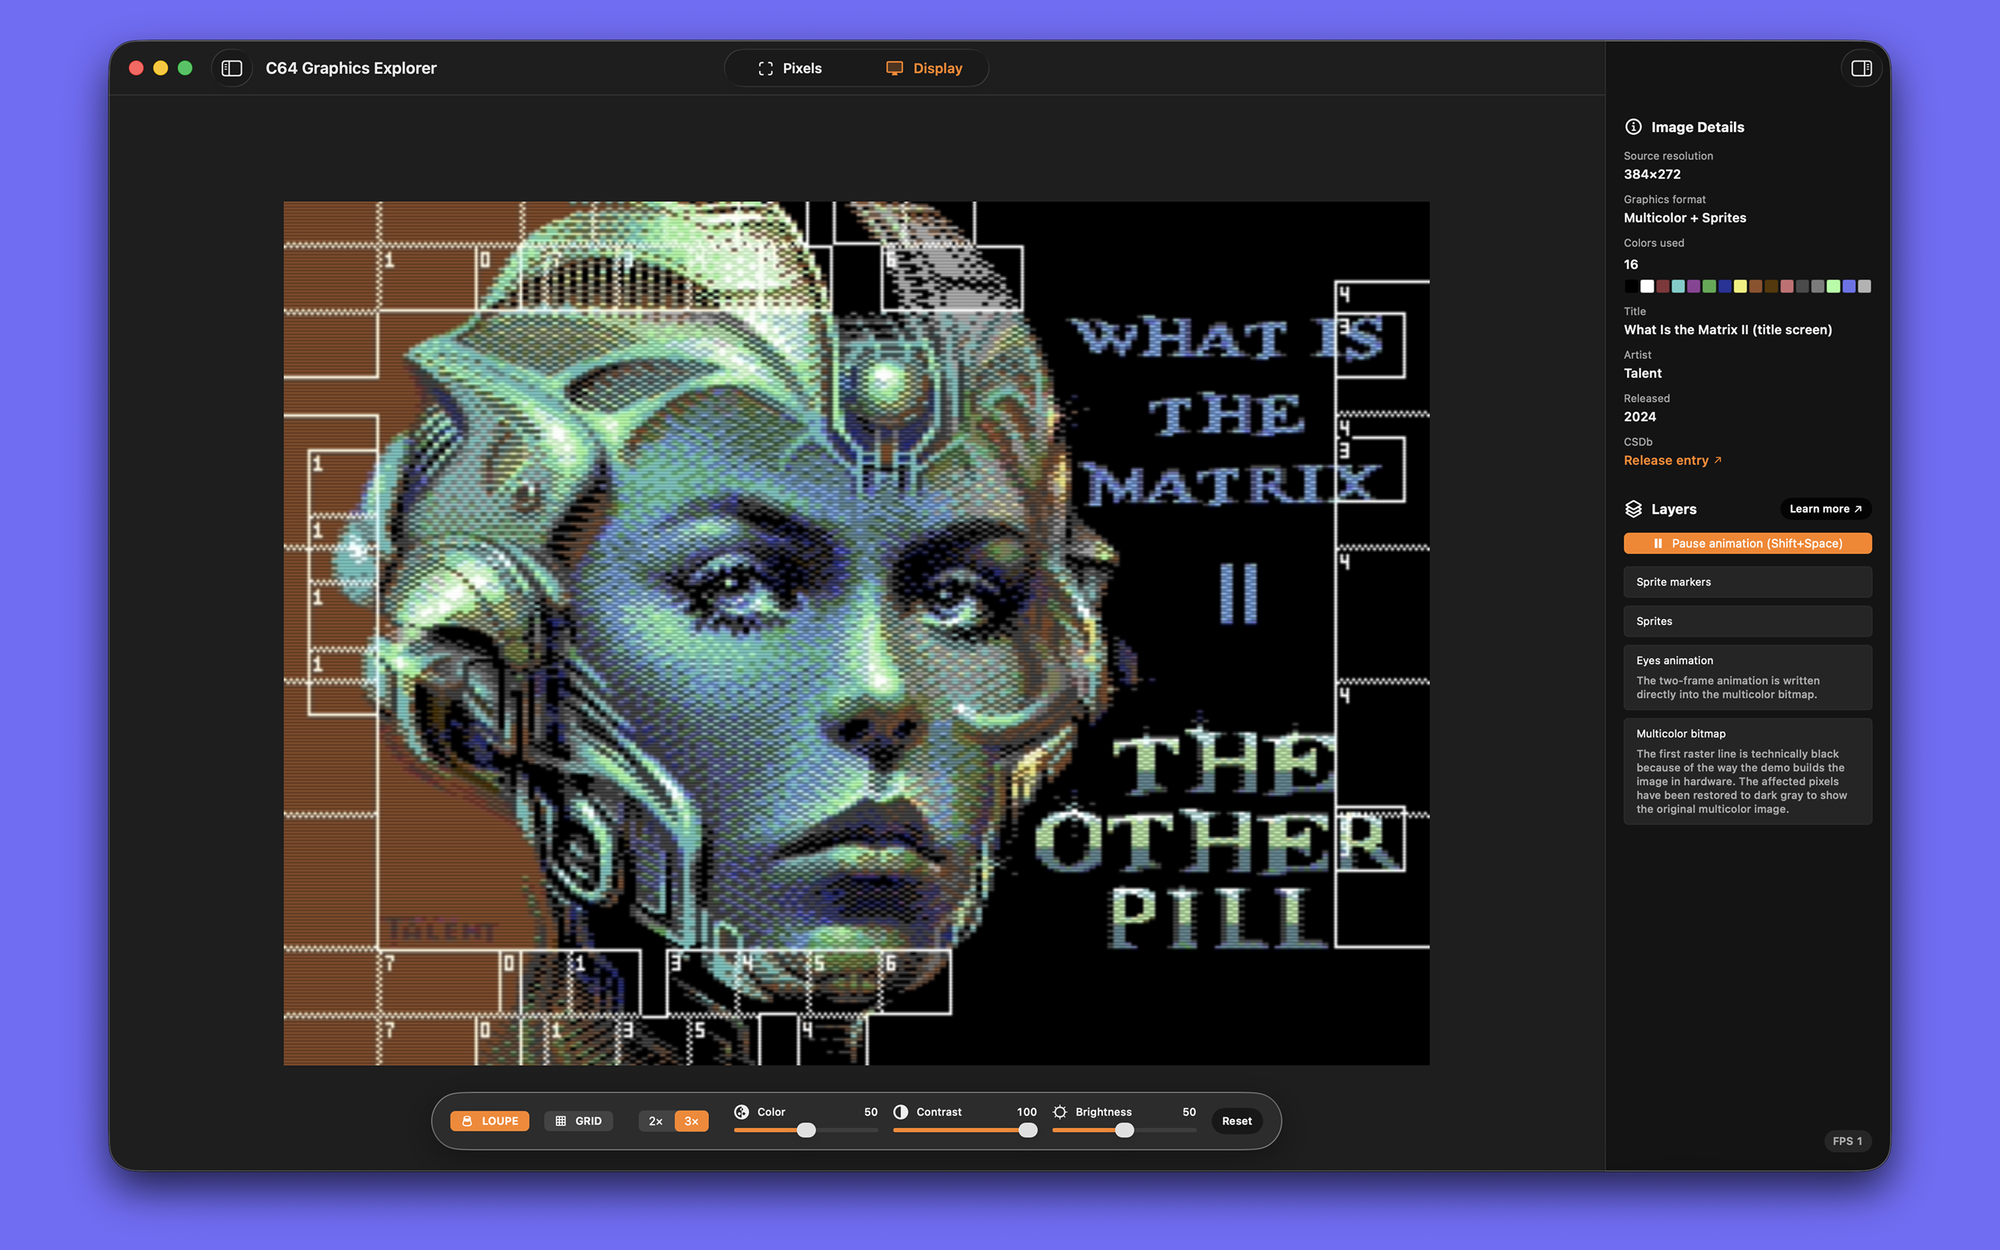Viewport: 2000px width, 1250px height.
Task: Toggle the Sprites layer
Action: click(x=1747, y=621)
